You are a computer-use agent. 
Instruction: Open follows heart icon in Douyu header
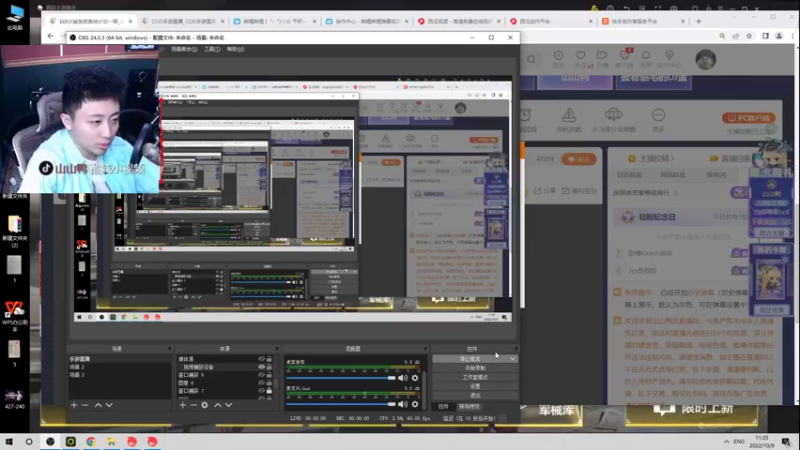581,55
